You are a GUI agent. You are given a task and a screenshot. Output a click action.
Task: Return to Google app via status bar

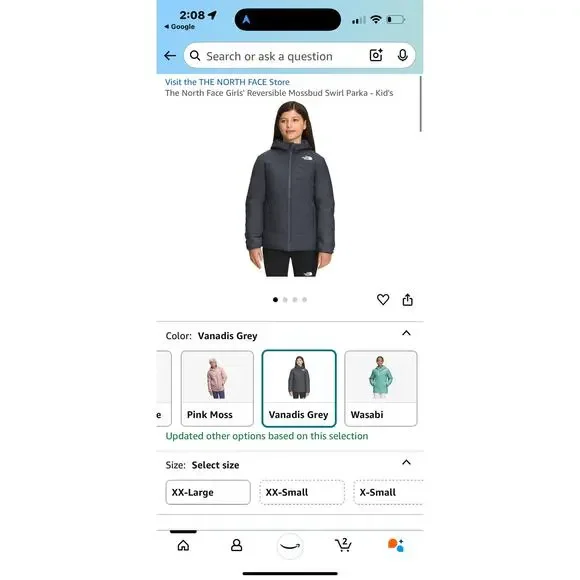179,27
